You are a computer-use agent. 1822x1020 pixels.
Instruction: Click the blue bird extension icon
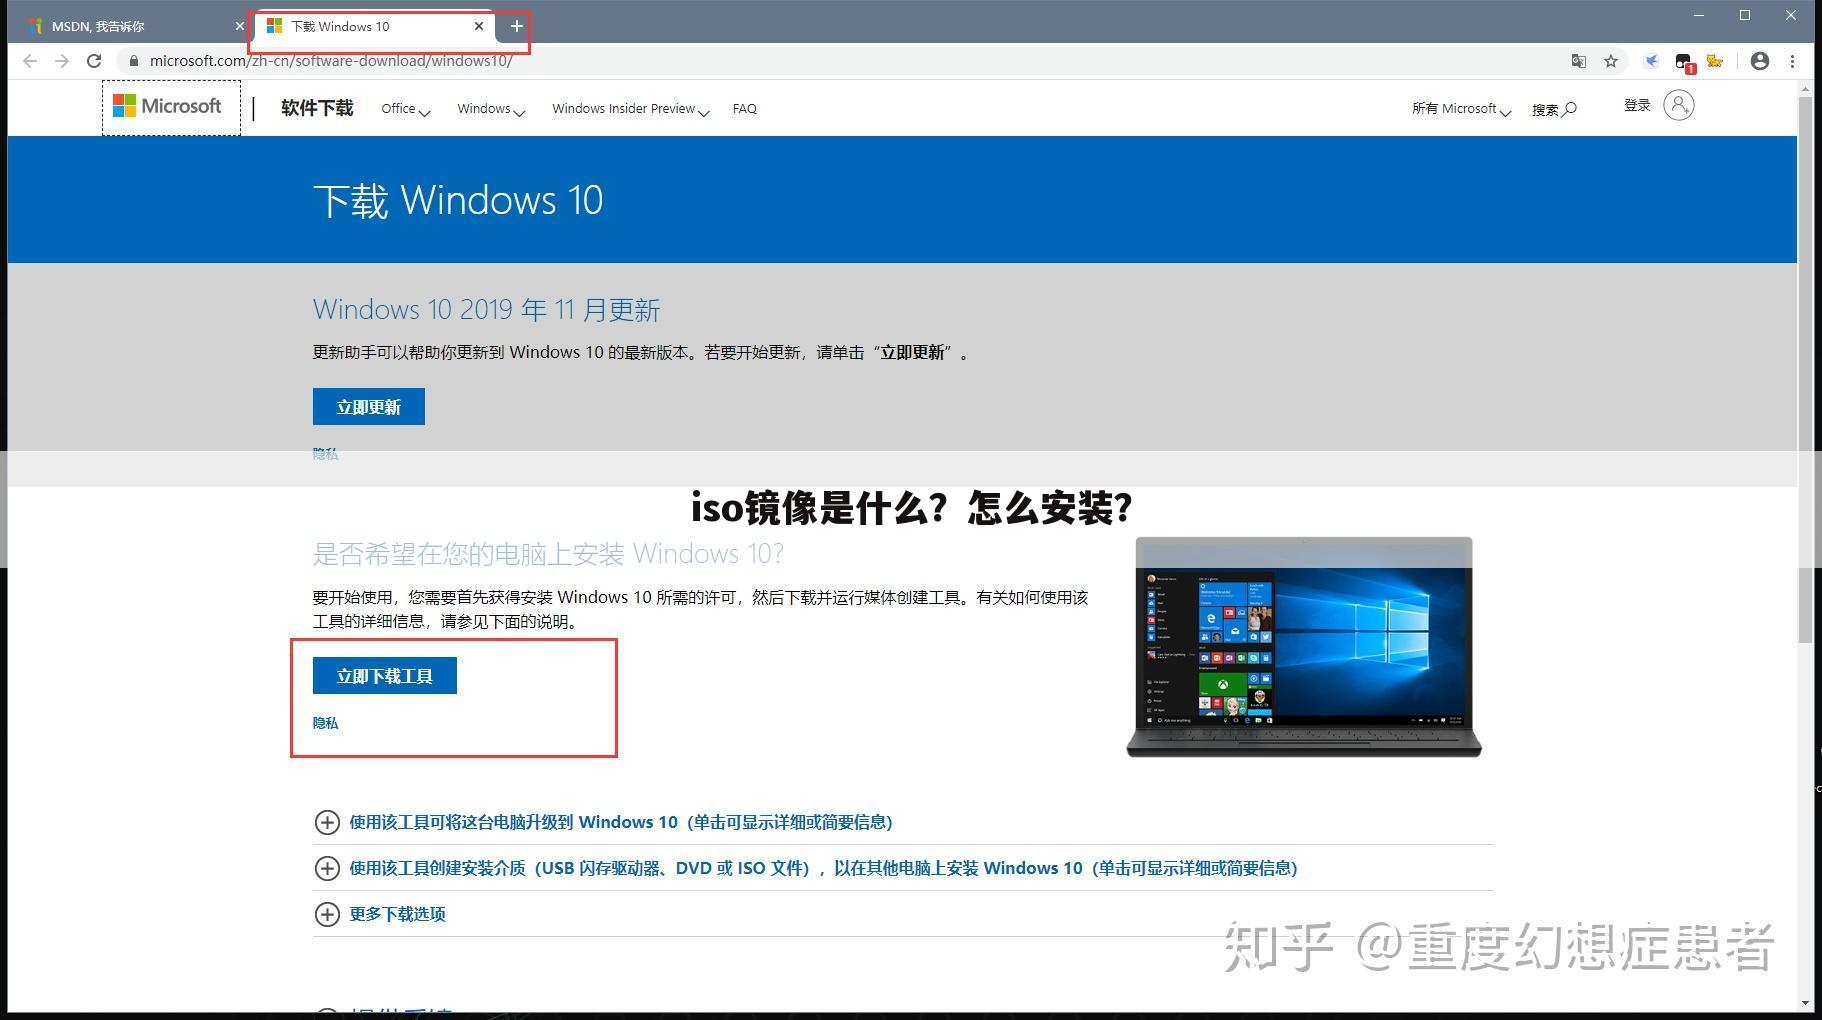[1652, 61]
